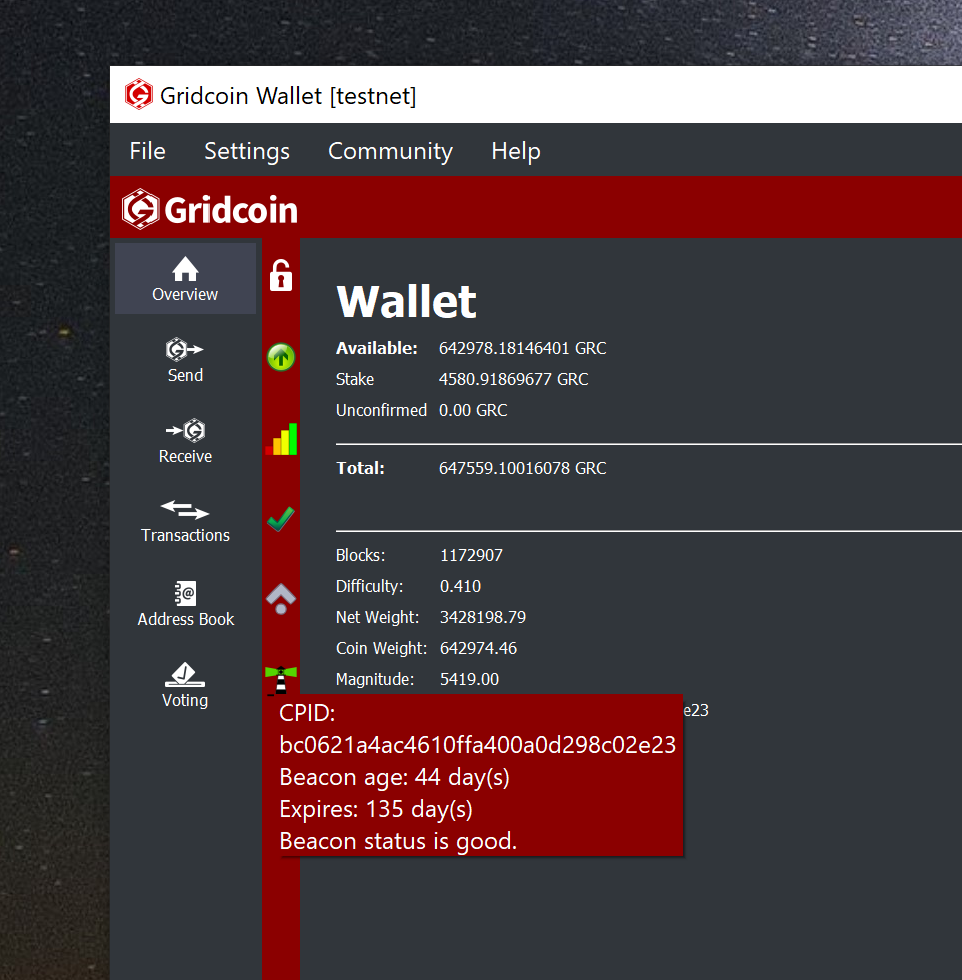Click the Stake amount 4580.91869677 GRC
The height and width of the screenshot is (980, 962).
[x=513, y=379]
